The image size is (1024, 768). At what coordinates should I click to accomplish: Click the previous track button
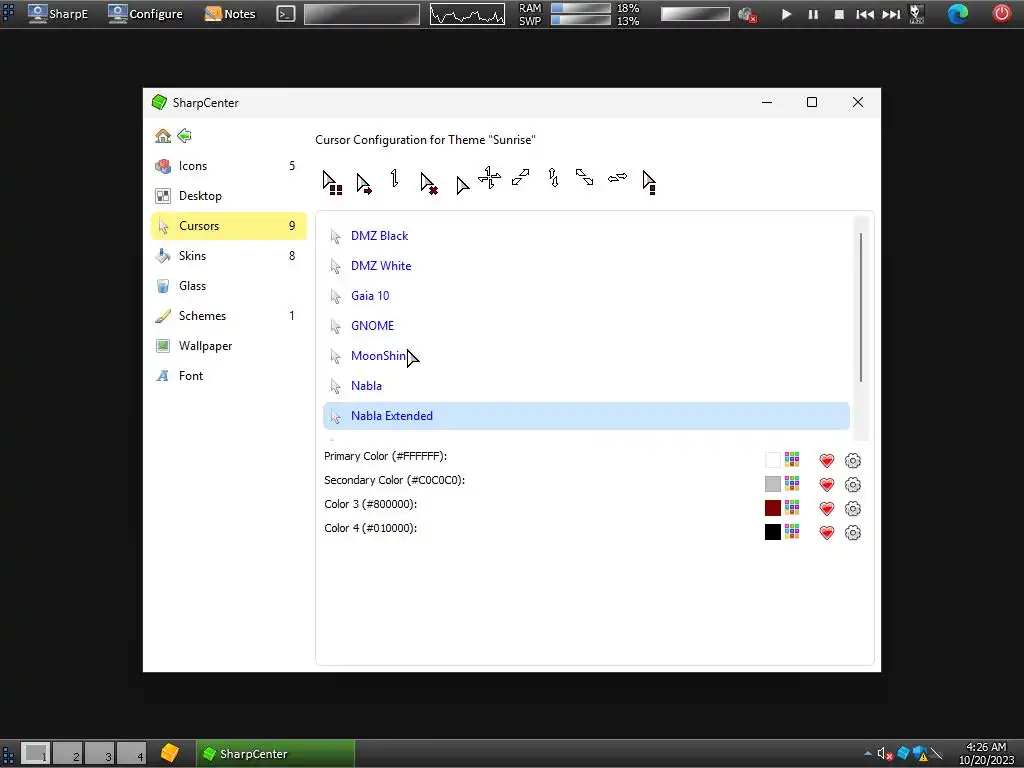[865, 14]
